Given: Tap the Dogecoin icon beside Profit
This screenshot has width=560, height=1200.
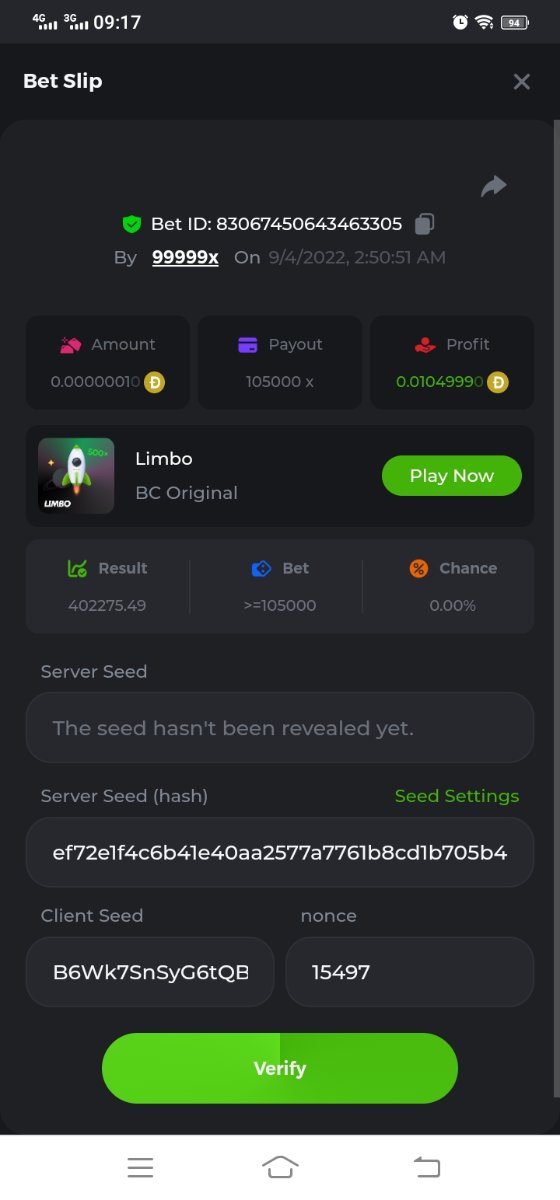Looking at the screenshot, I should point(498,381).
